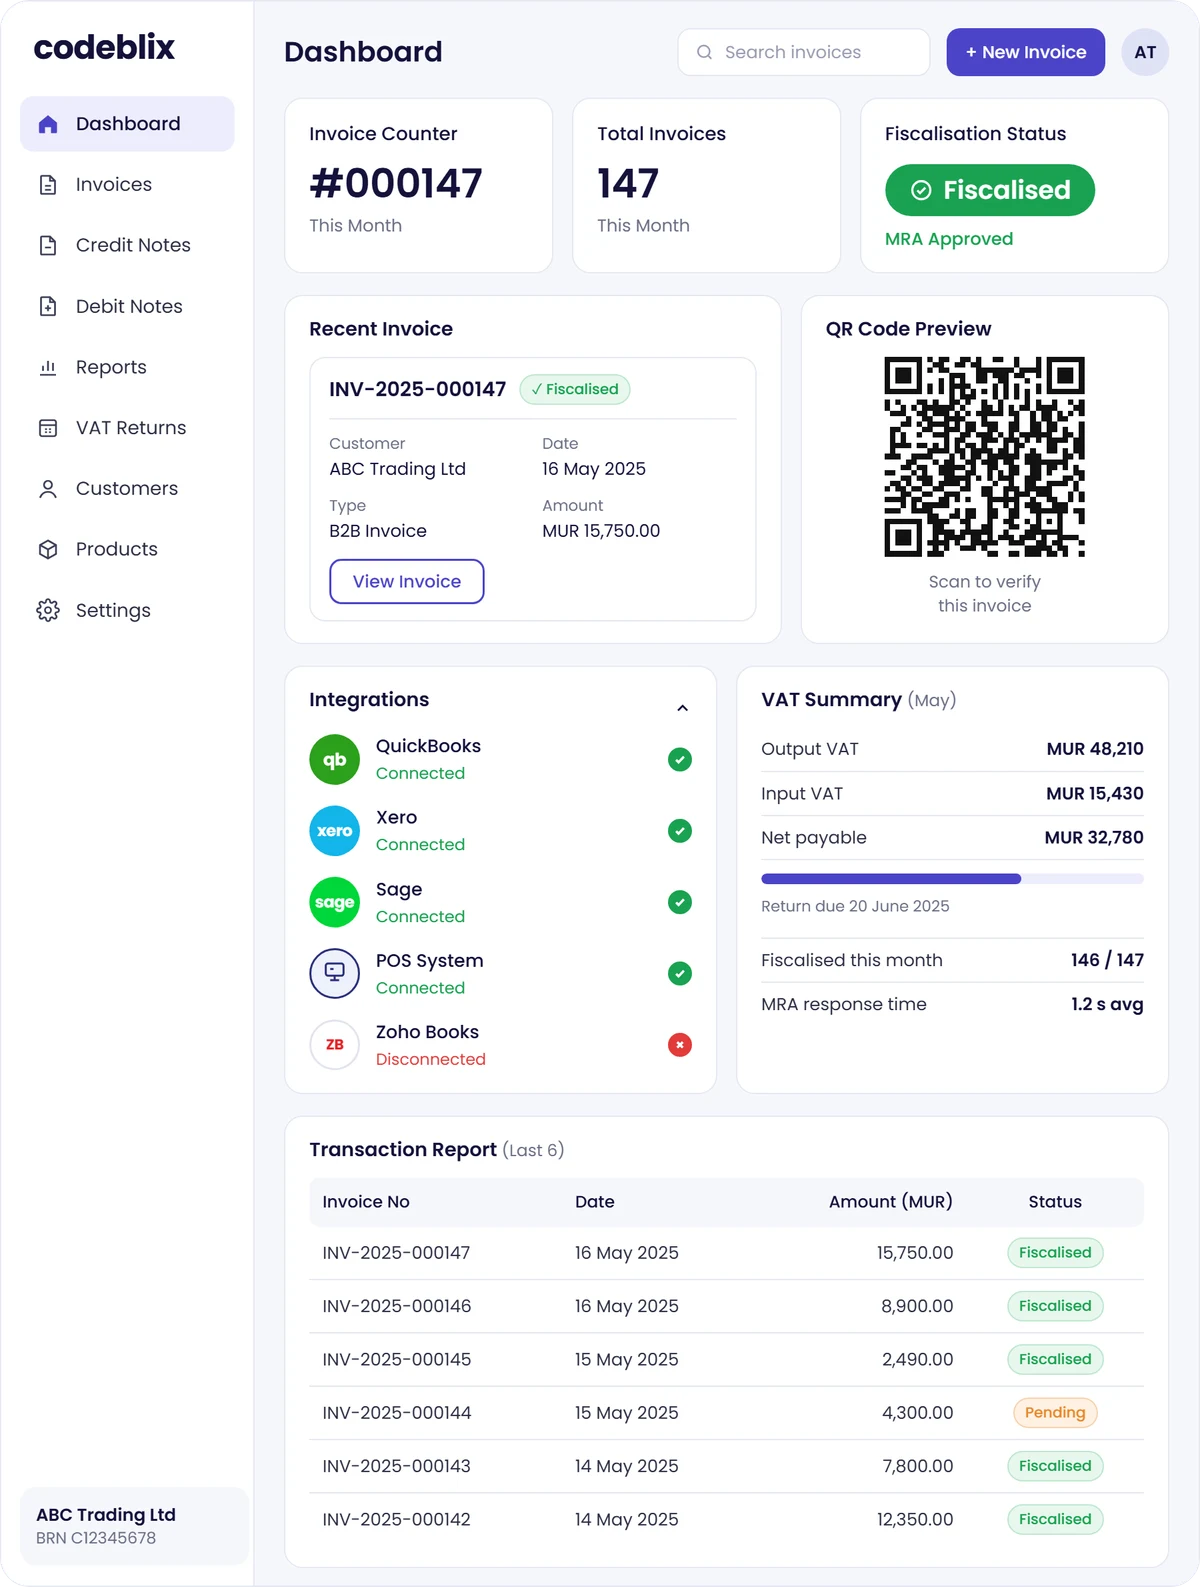
Task: Click the MRA Approved text
Action: [949, 239]
